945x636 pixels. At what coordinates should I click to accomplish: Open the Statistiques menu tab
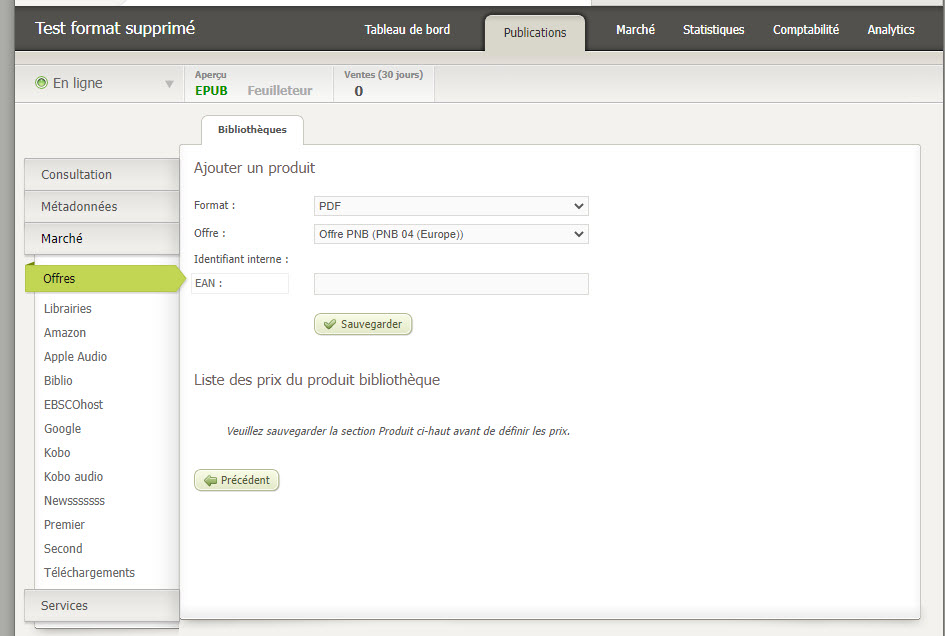pos(713,30)
